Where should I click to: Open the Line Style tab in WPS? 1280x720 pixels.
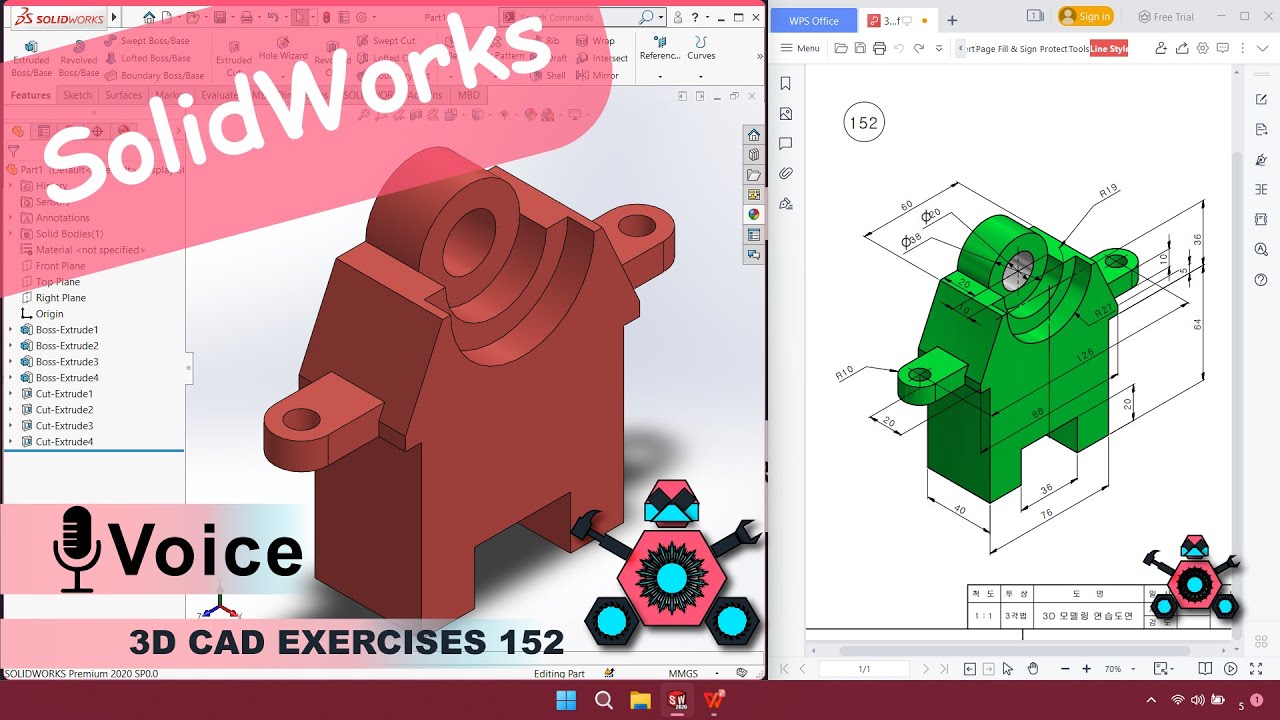click(x=1109, y=49)
